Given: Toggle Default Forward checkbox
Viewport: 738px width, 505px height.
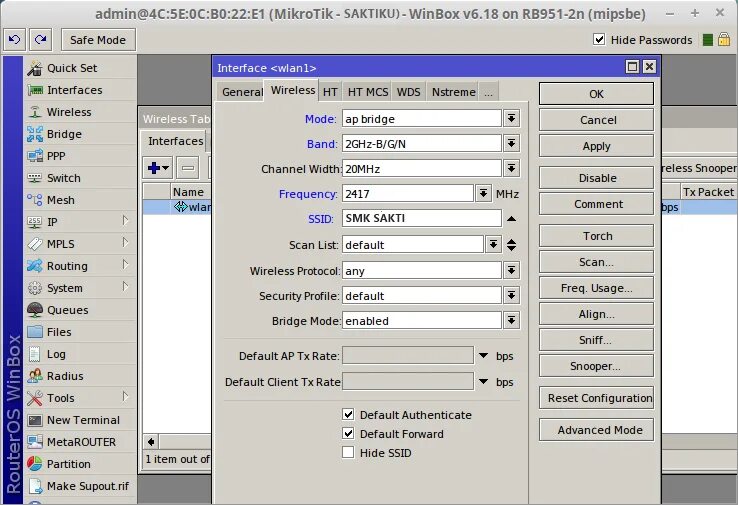Looking at the screenshot, I should [348, 433].
